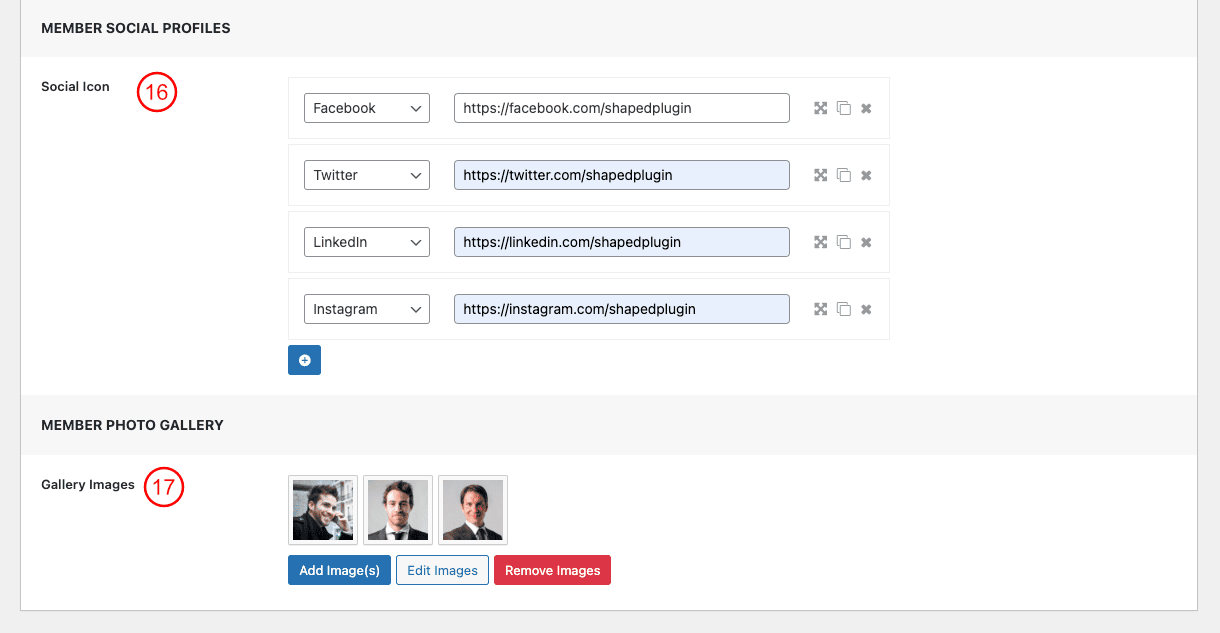Add a new social icon row
This screenshot has width=1220, height=633.
pyautogui.click(x=304, y=360)
